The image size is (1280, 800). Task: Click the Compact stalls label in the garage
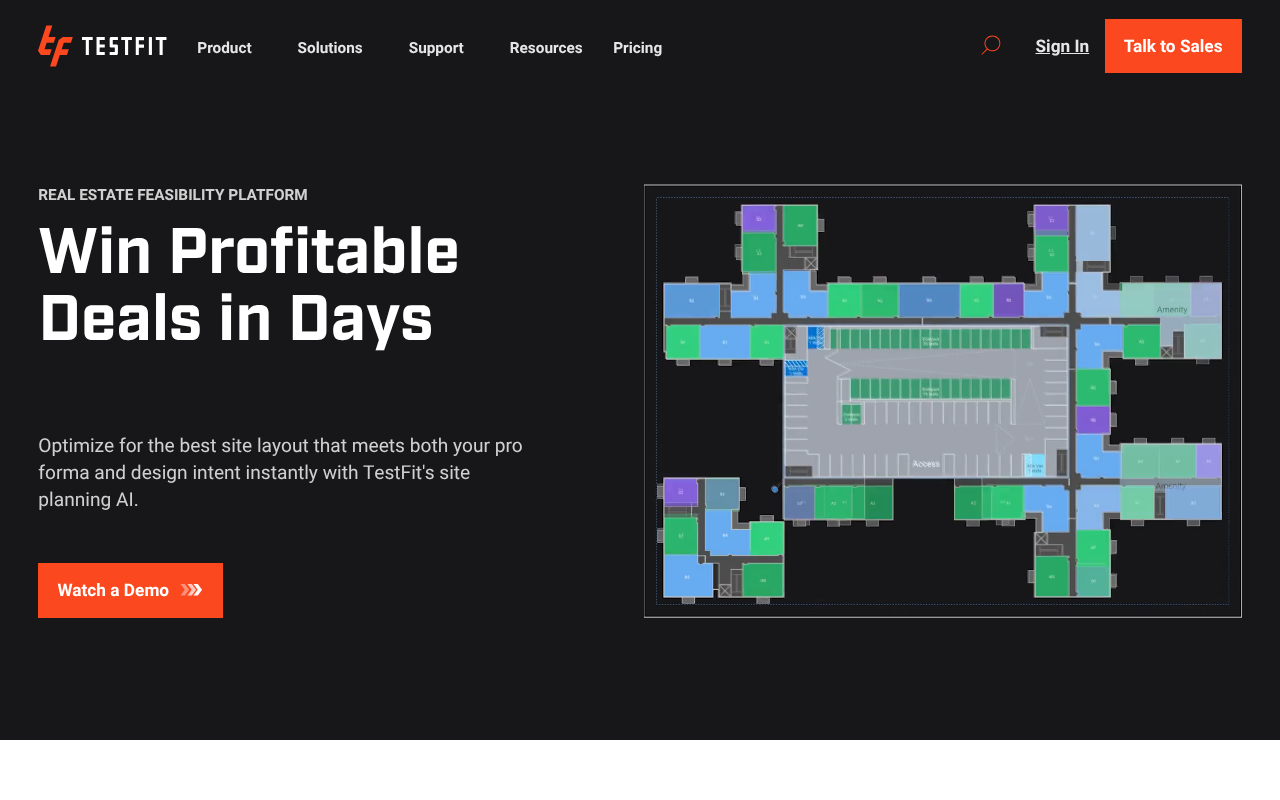click(x=930, y=341)
